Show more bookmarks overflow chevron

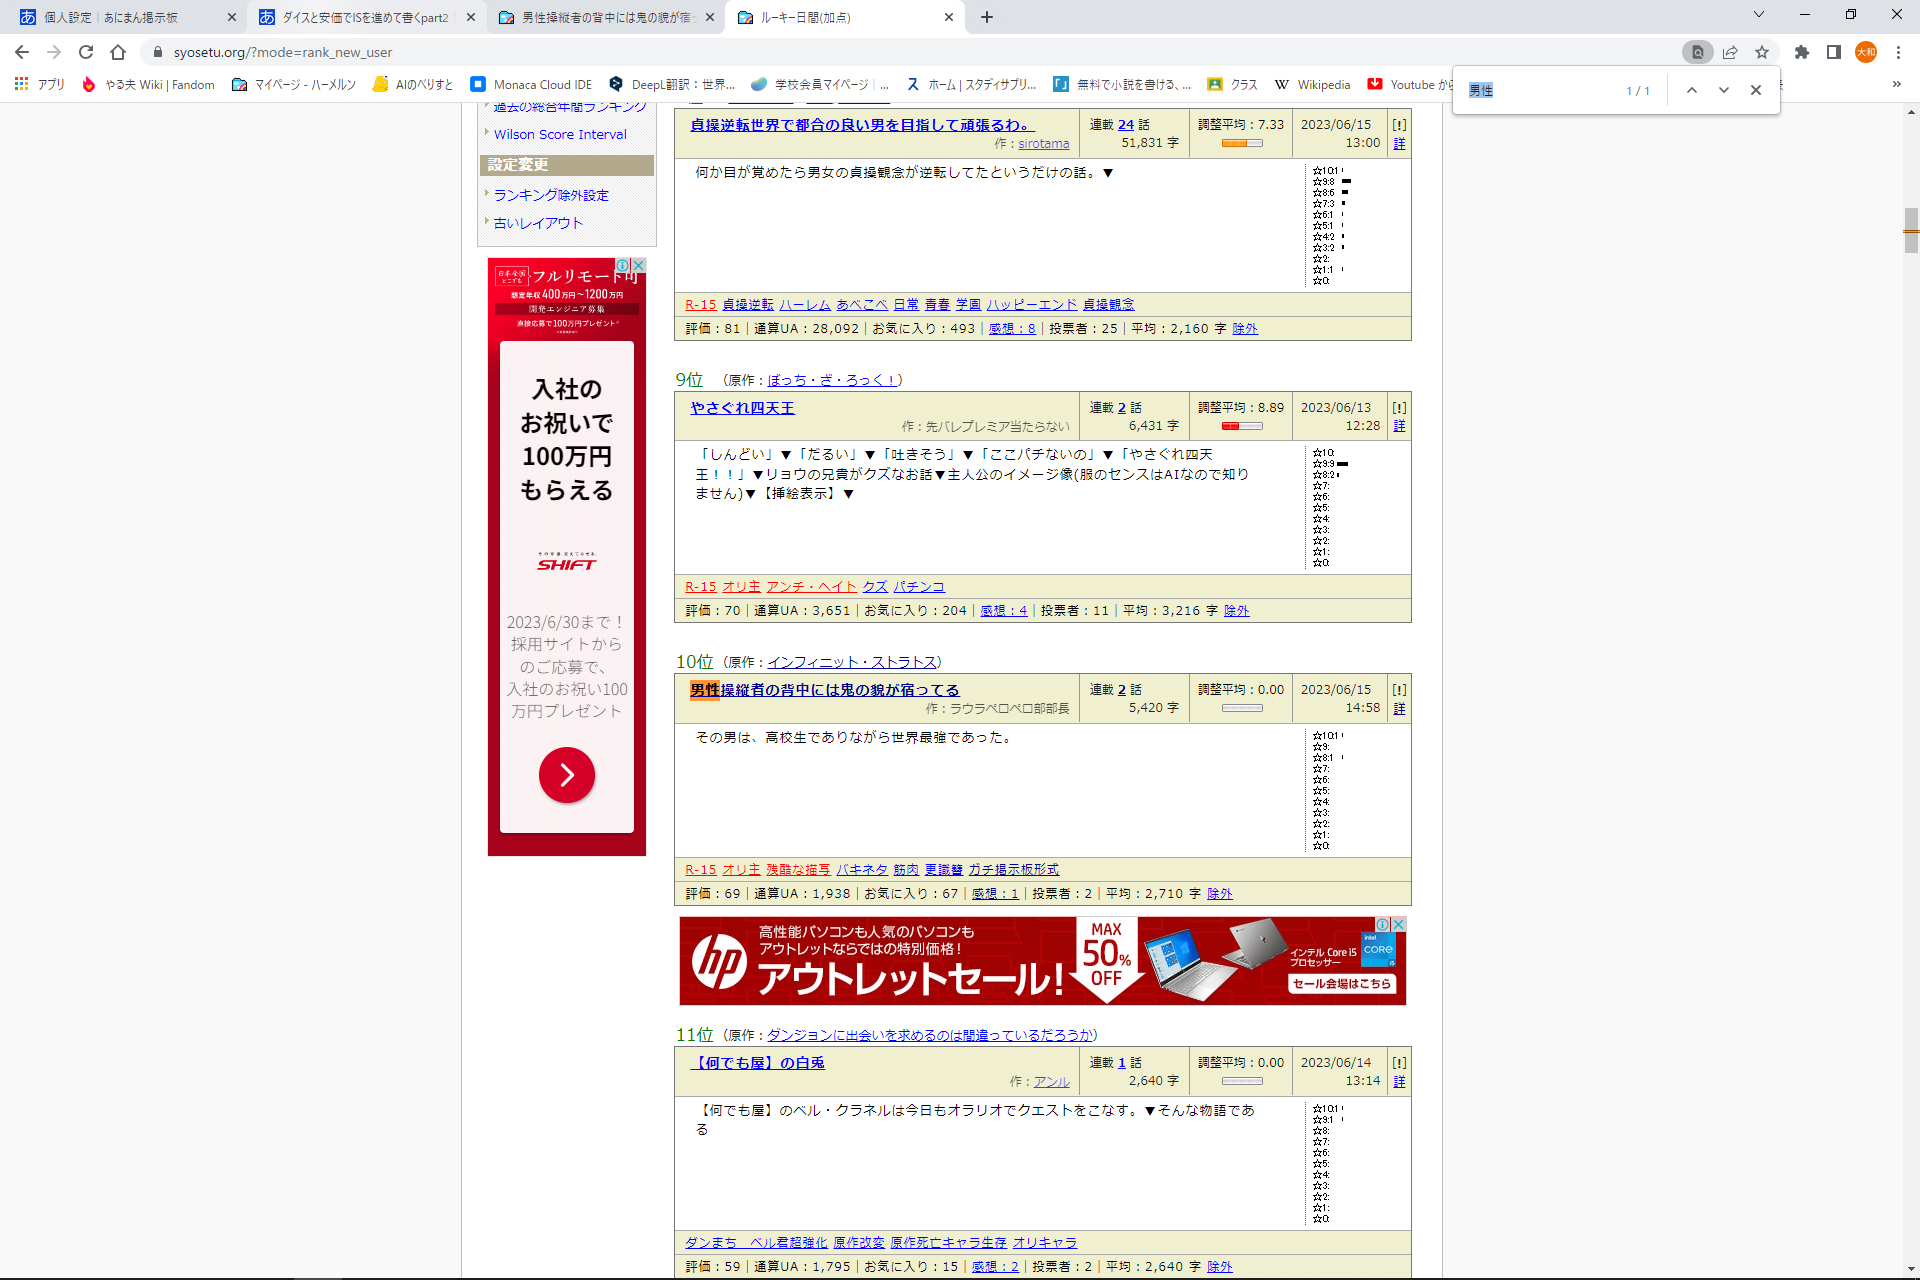click(1896, 84)
